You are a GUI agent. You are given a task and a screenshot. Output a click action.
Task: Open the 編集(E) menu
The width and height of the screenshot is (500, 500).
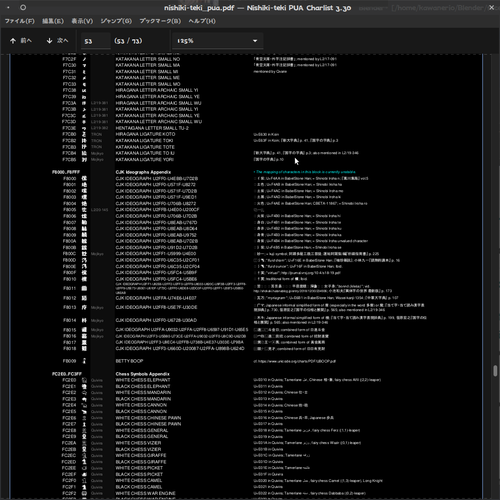tap(53, 21)
